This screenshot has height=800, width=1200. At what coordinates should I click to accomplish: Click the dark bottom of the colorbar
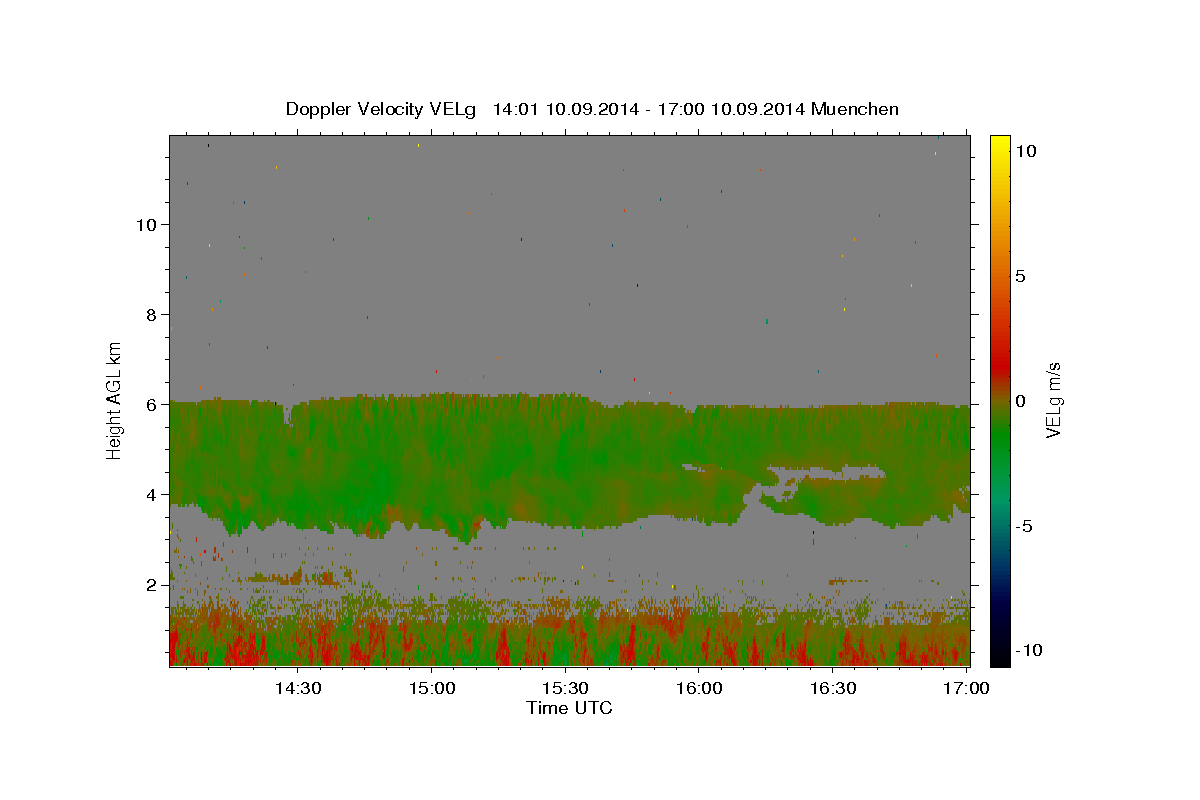(x=1000, y=650)
